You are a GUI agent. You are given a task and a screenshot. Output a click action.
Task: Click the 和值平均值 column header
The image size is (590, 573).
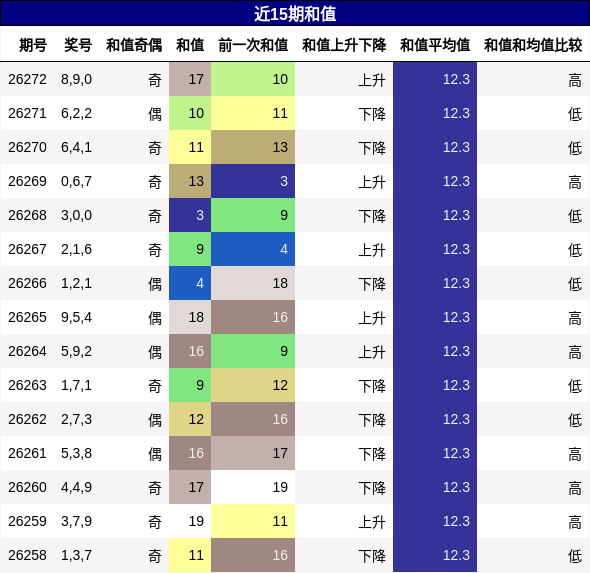point(435,45)
